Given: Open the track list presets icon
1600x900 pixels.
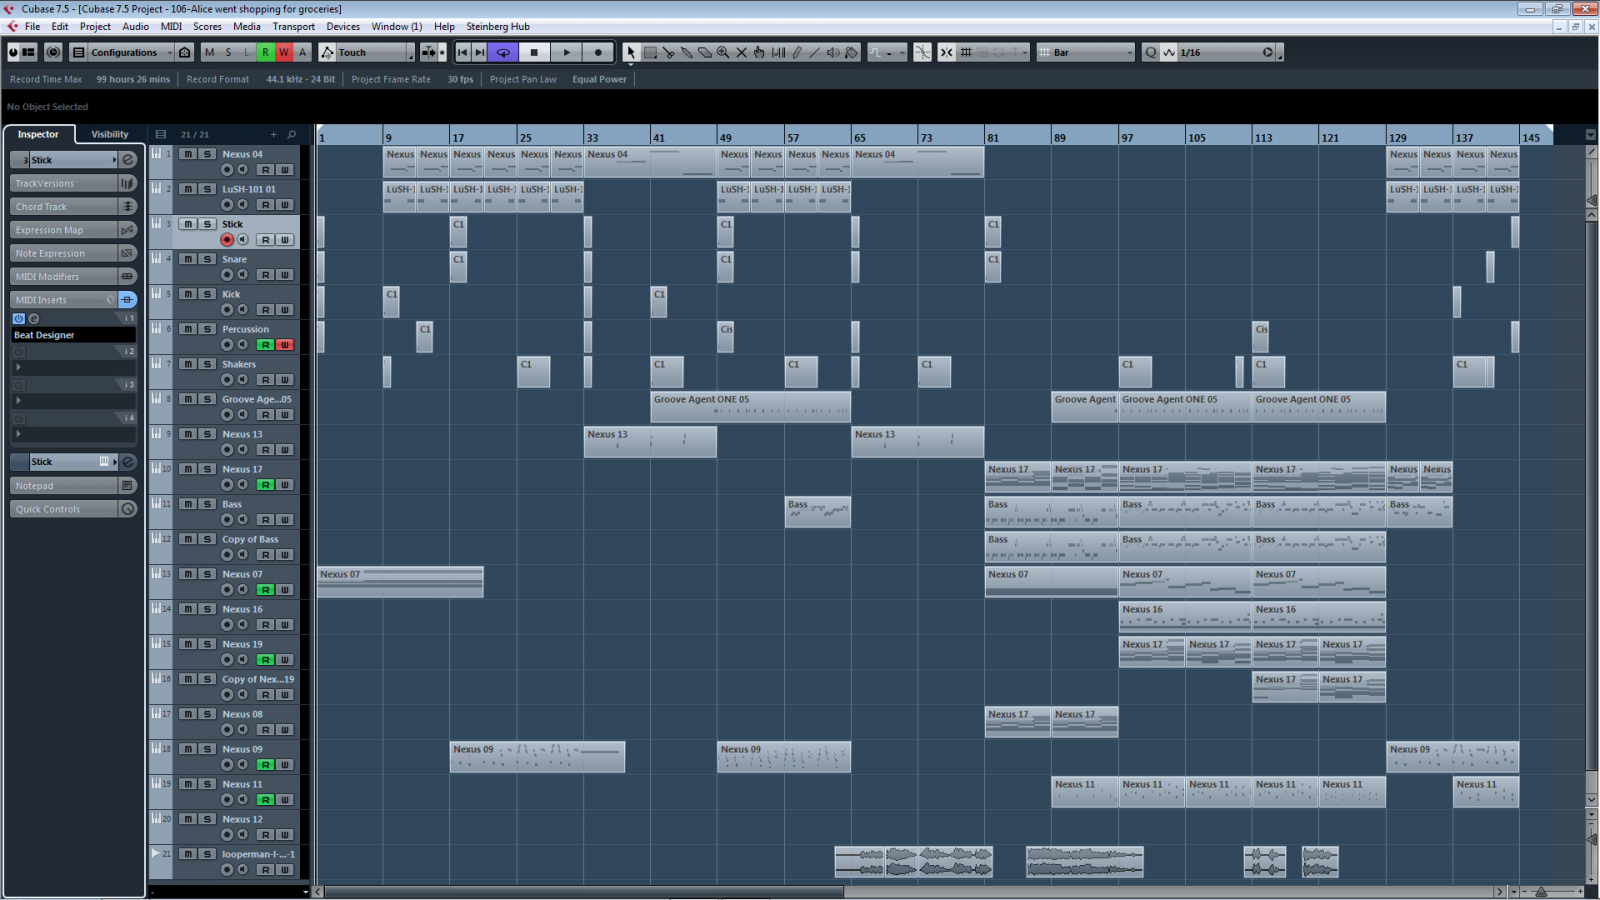Looking at the screenshot, I should pos(160,134).
